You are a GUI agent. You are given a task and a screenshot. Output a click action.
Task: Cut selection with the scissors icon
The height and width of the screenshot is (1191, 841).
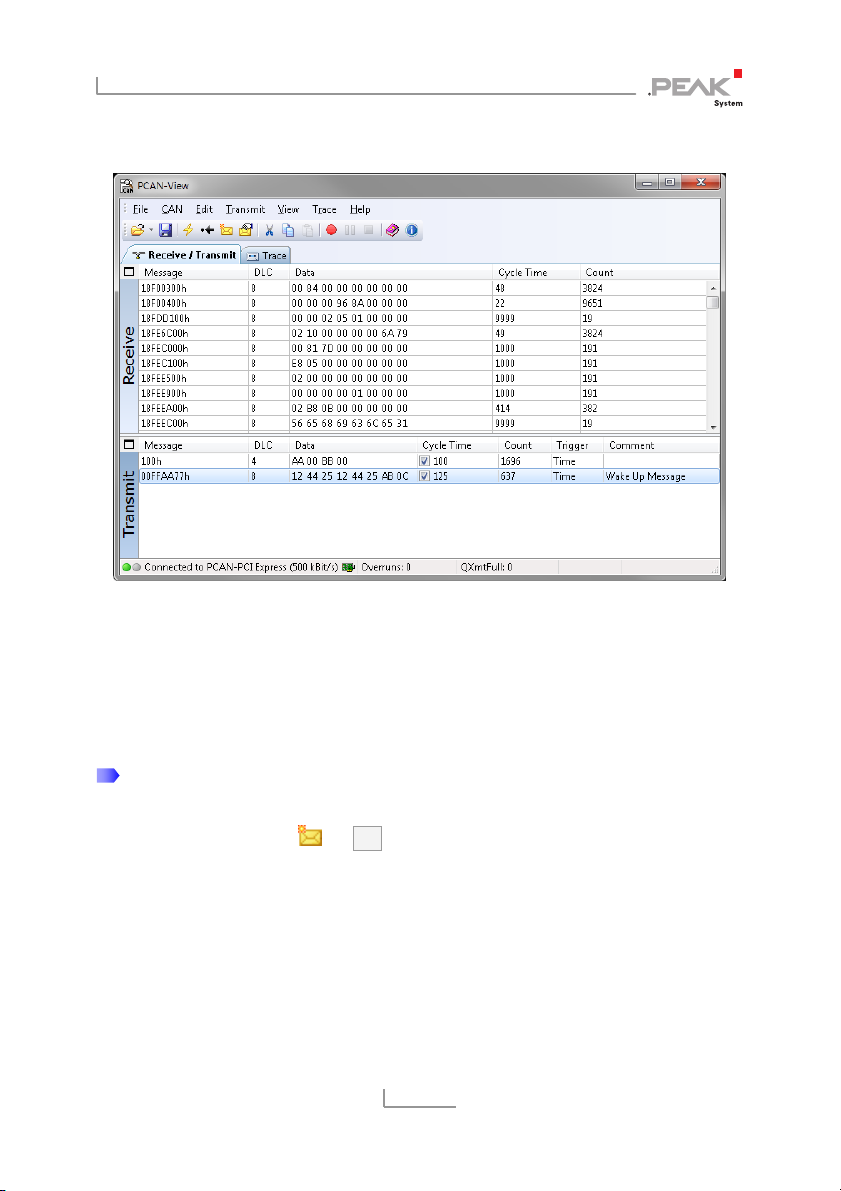(269, 230)
